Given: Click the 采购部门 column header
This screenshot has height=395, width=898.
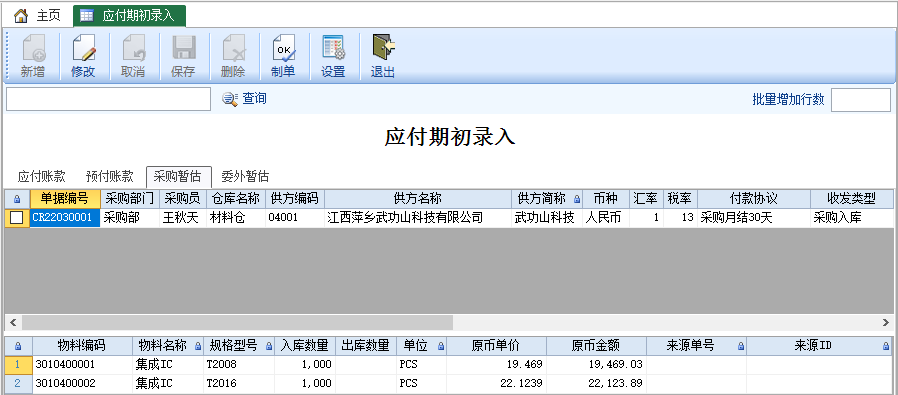Looking at the screenshot, I should tap(130, 199).
